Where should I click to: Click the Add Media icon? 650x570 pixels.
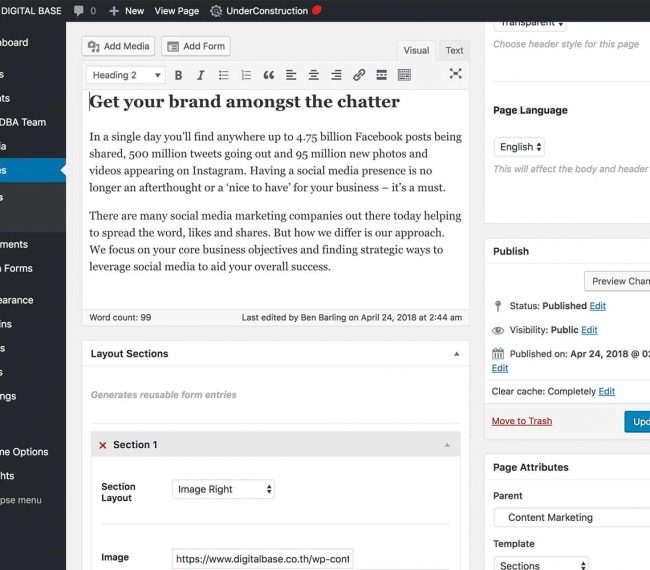click(94, 46)
